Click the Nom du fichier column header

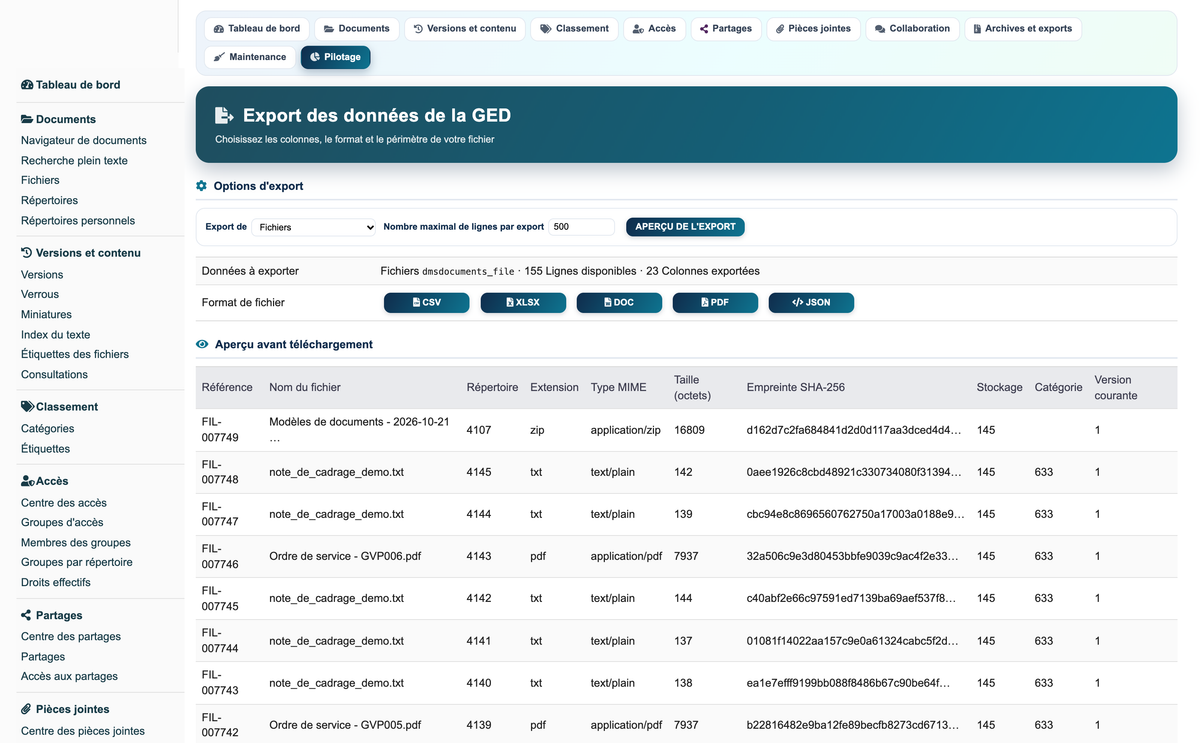(x=305, y=388)
